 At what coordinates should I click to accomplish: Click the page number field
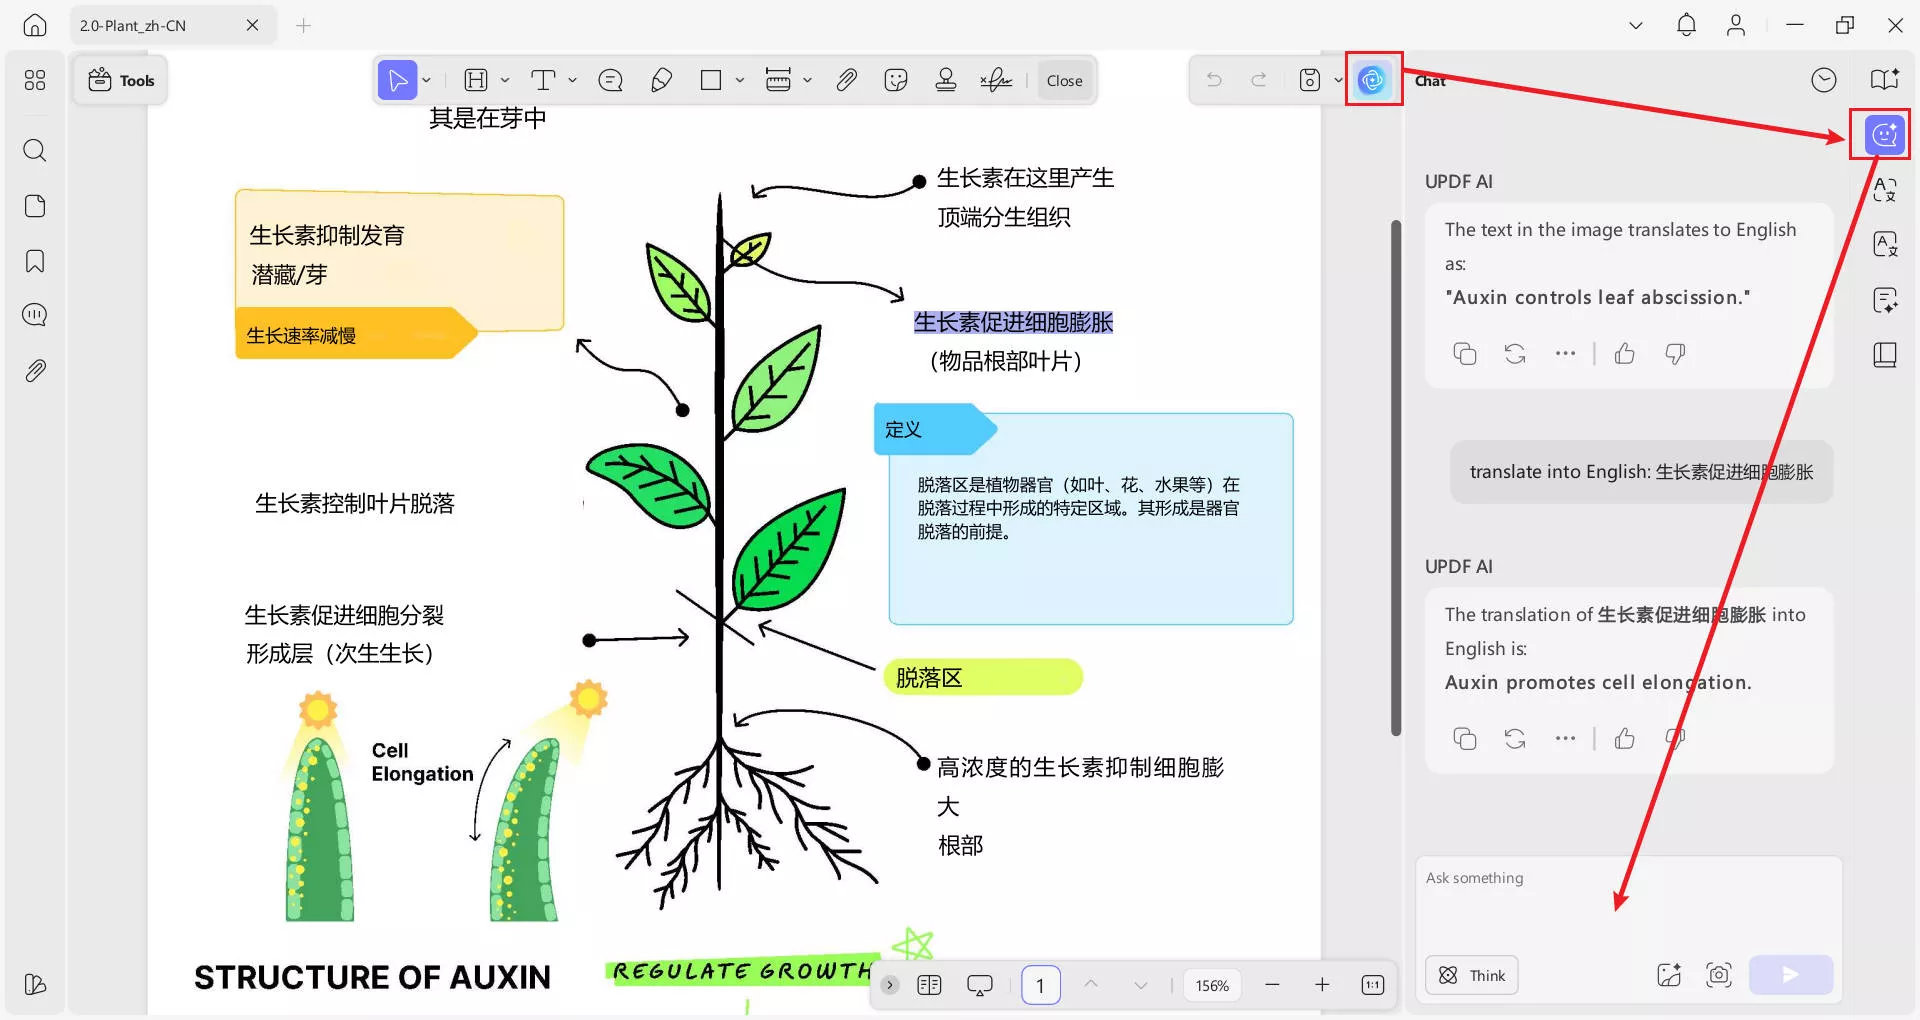coord(1040,985)
